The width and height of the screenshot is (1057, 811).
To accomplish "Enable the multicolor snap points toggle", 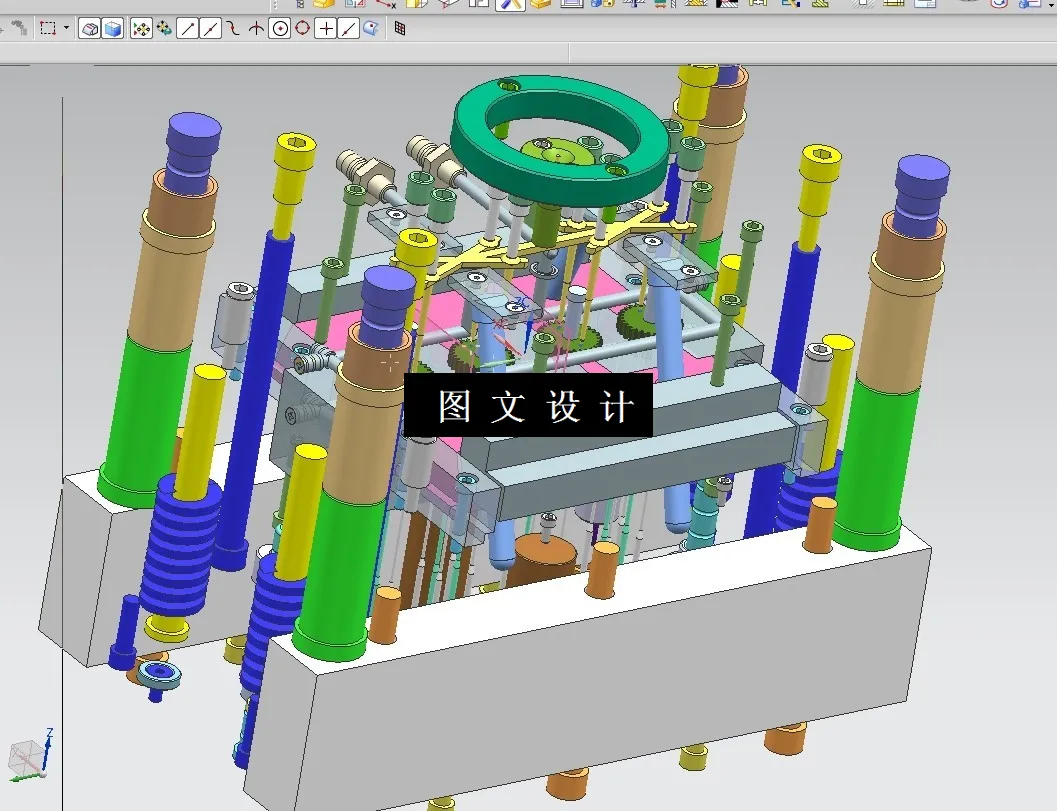I will click(141, 28).
